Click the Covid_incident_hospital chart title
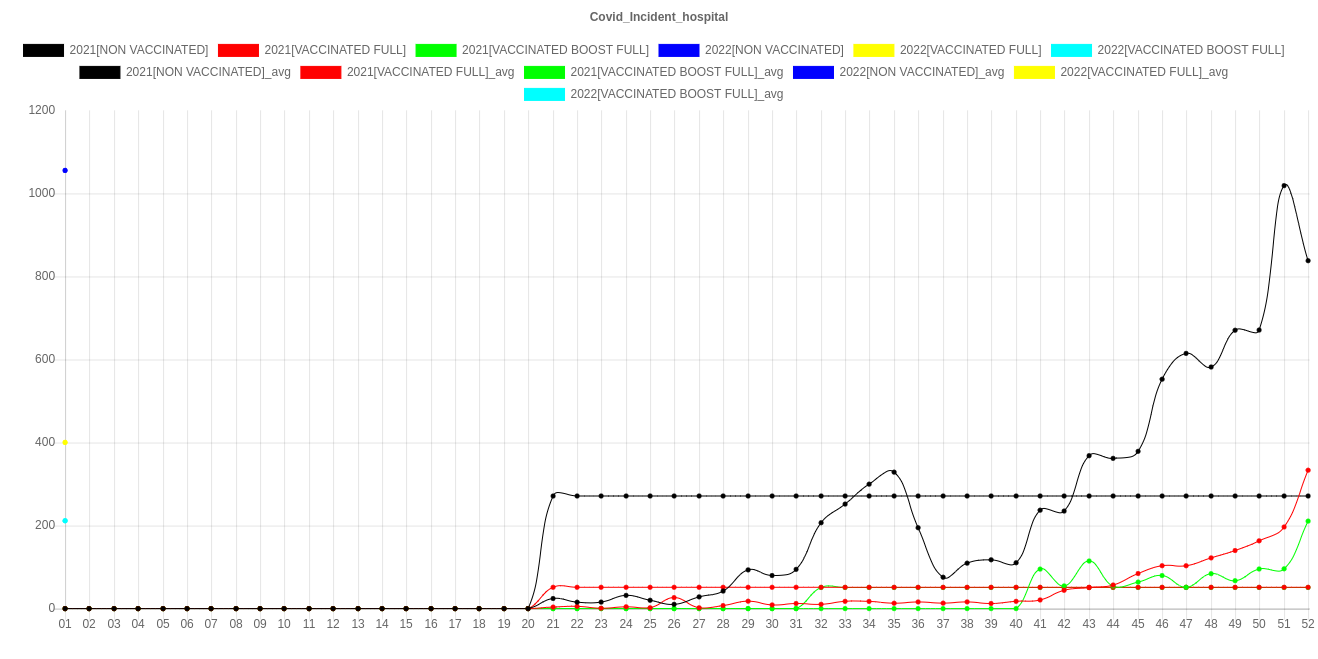The image size is (1318, 659). 659,17
